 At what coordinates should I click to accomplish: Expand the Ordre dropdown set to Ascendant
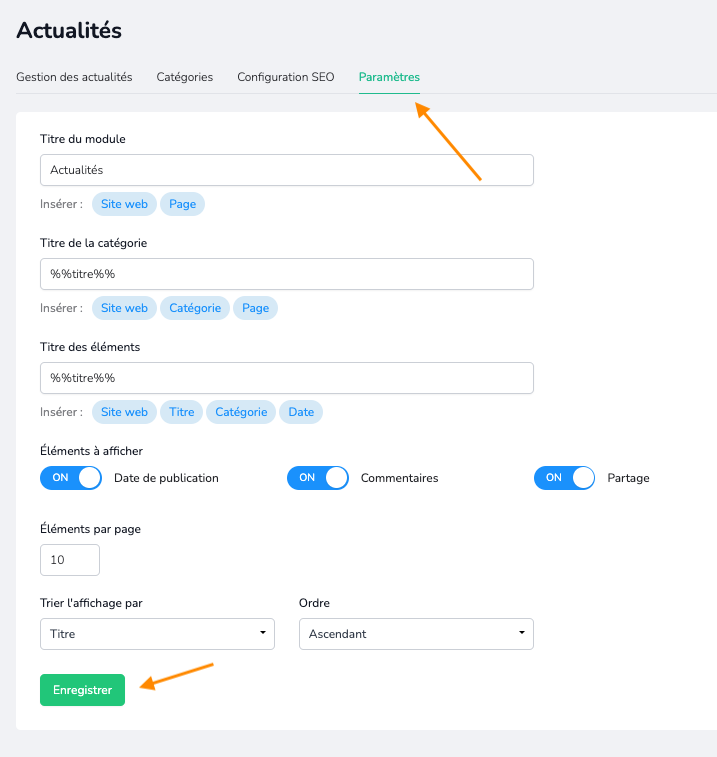(416, 634)
